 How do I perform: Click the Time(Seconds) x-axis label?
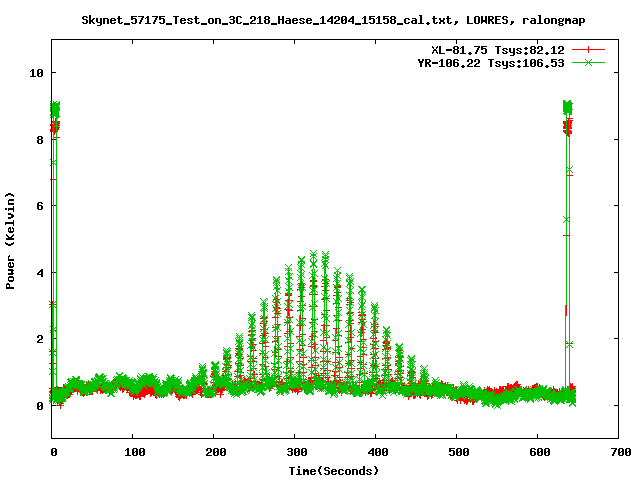(334, 470)
